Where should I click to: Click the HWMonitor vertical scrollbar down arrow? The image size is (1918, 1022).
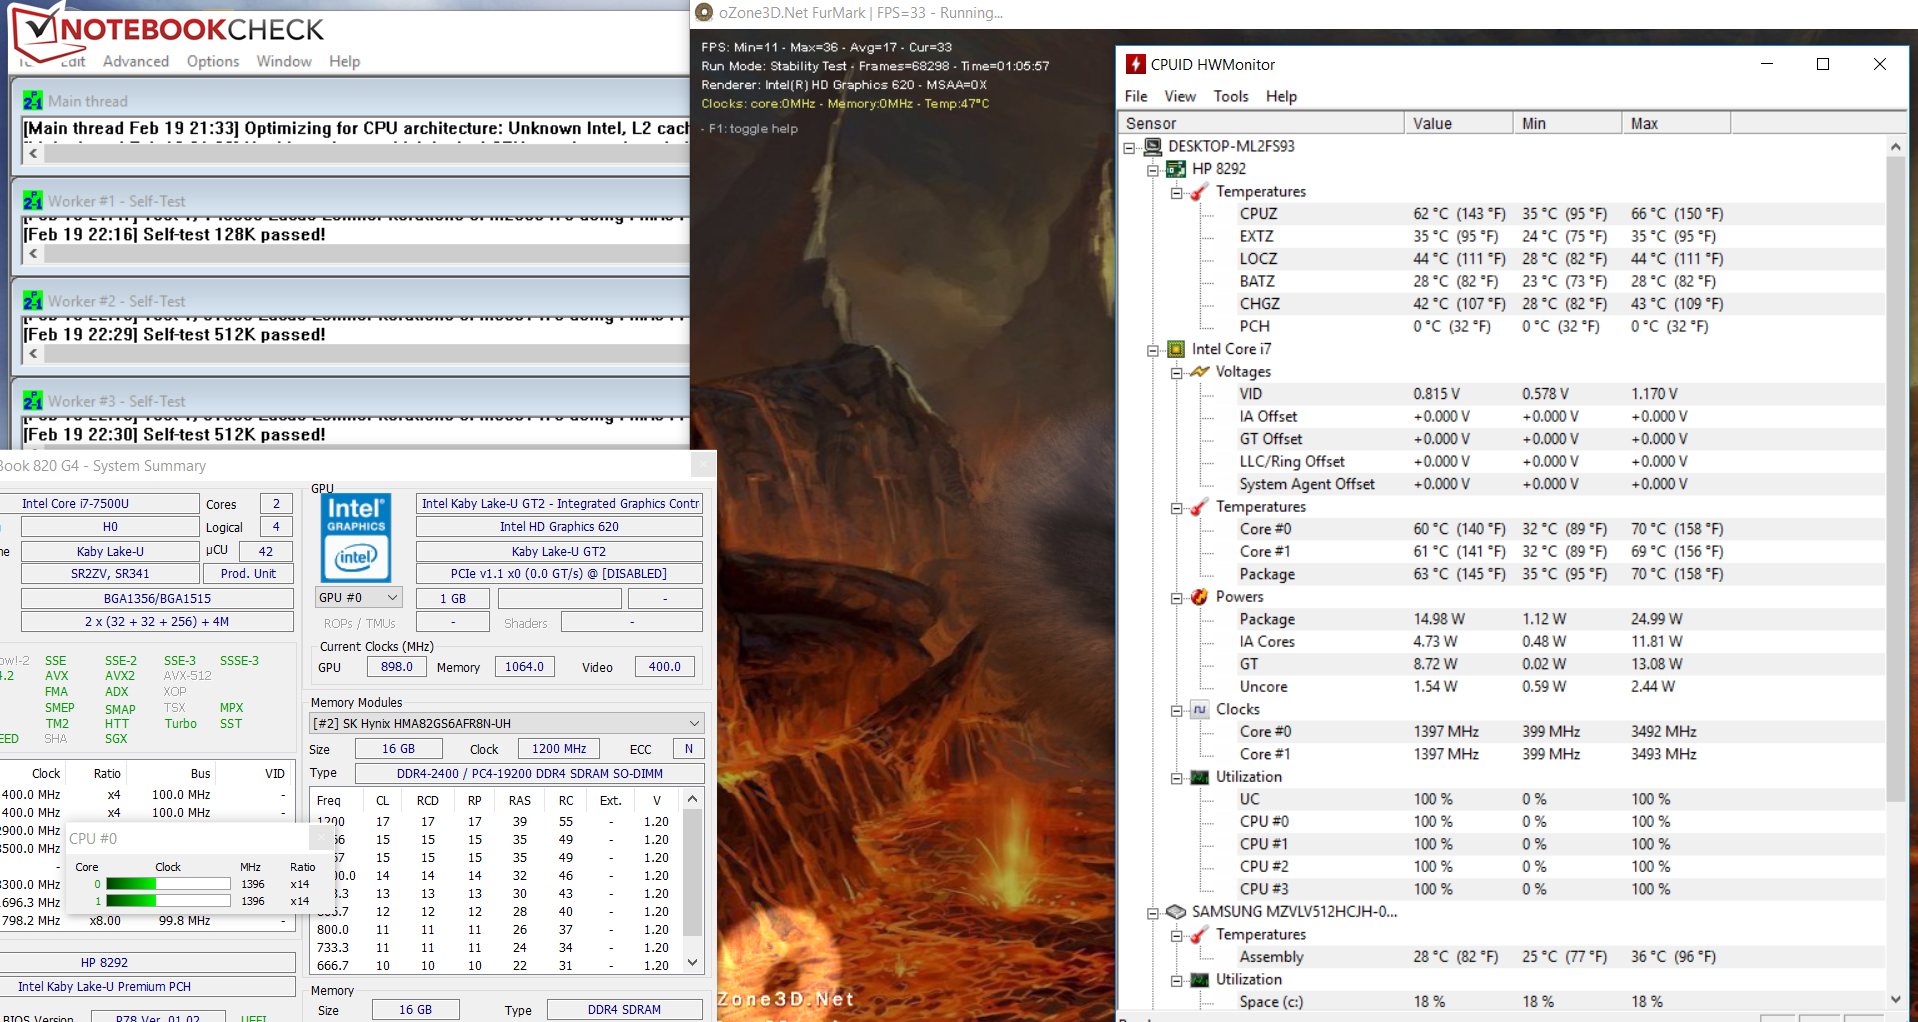1895,999
